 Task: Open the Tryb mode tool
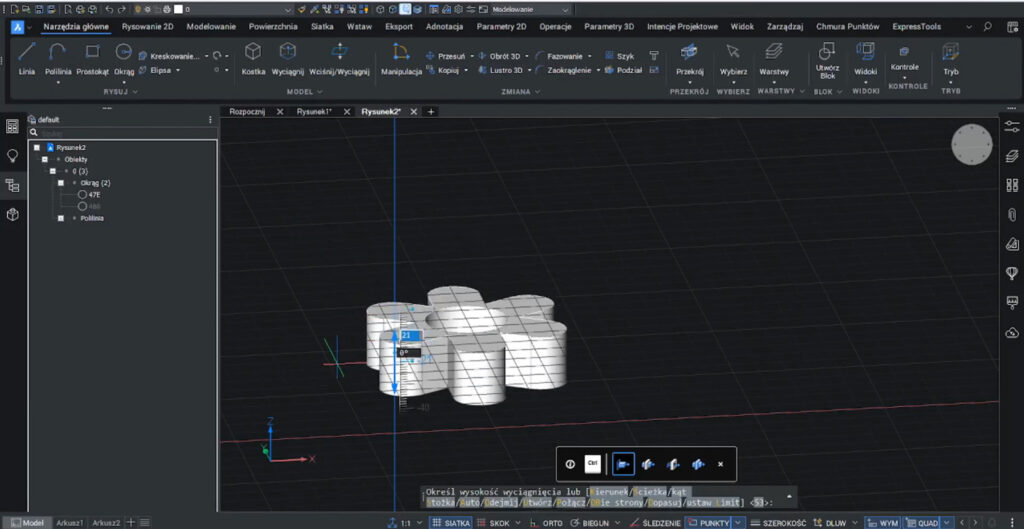pyautogui.click(x=951, y=59)
